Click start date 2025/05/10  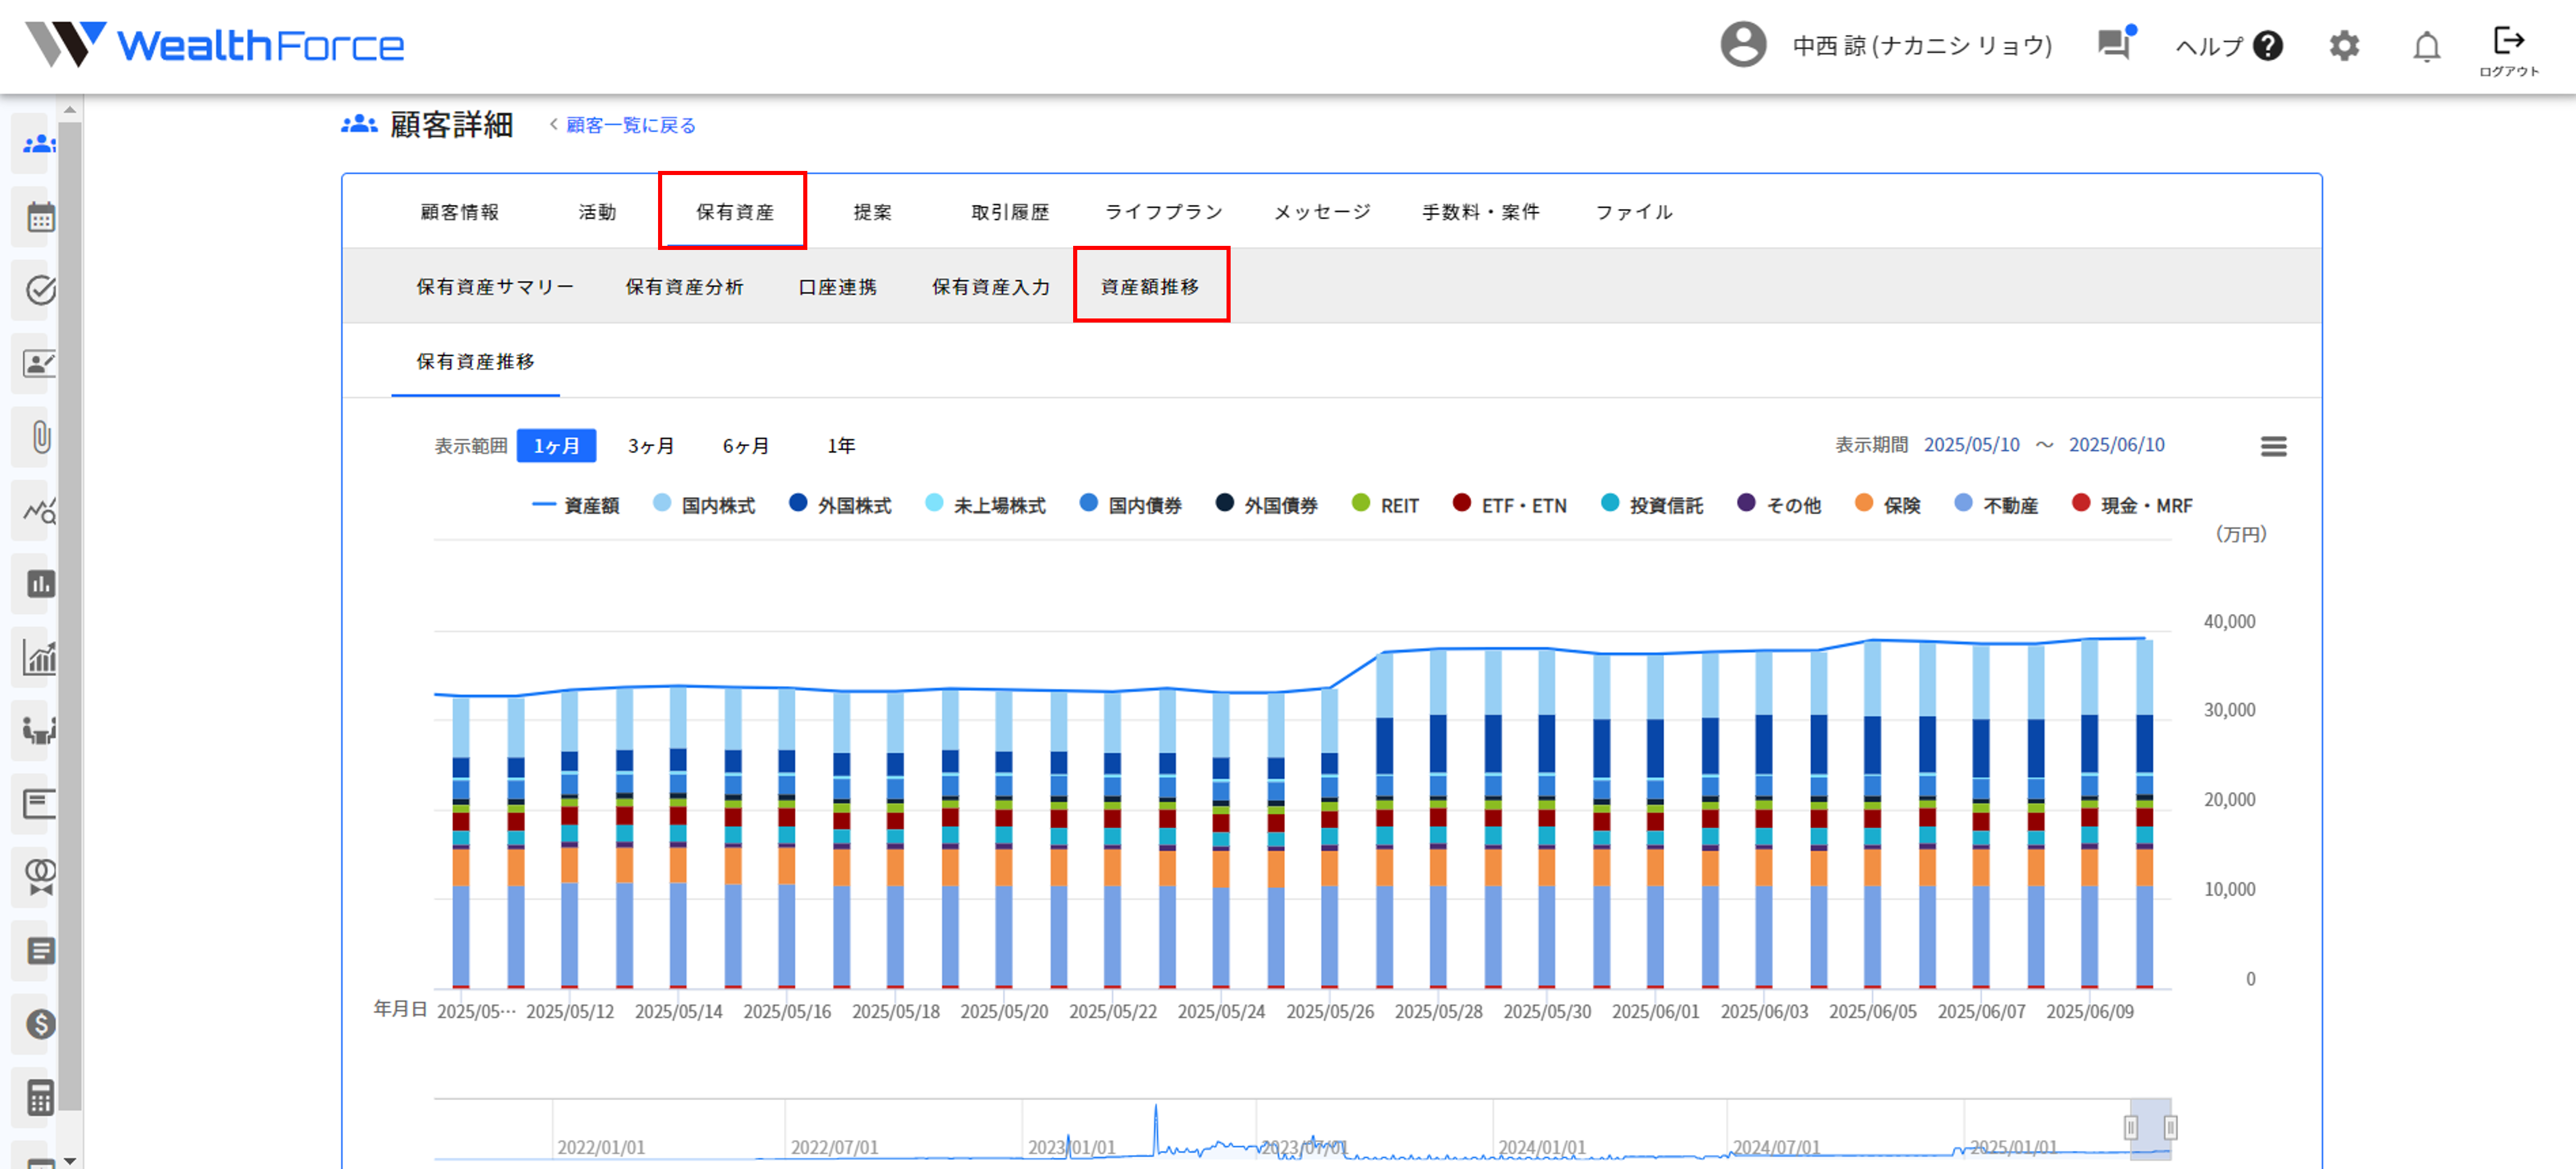click(1971, 444)
